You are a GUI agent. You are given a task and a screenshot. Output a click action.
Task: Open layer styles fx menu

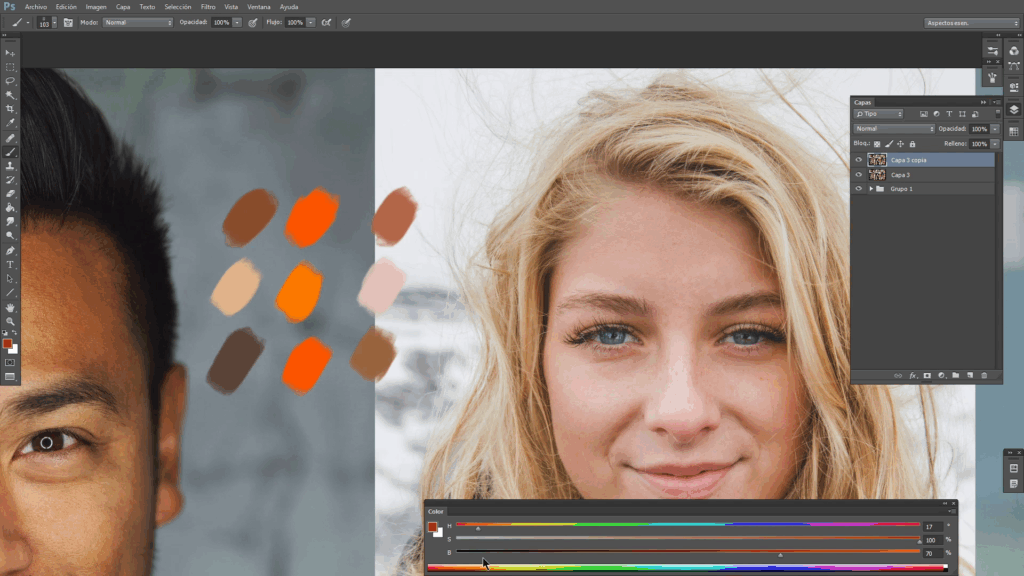coord(913,376)
